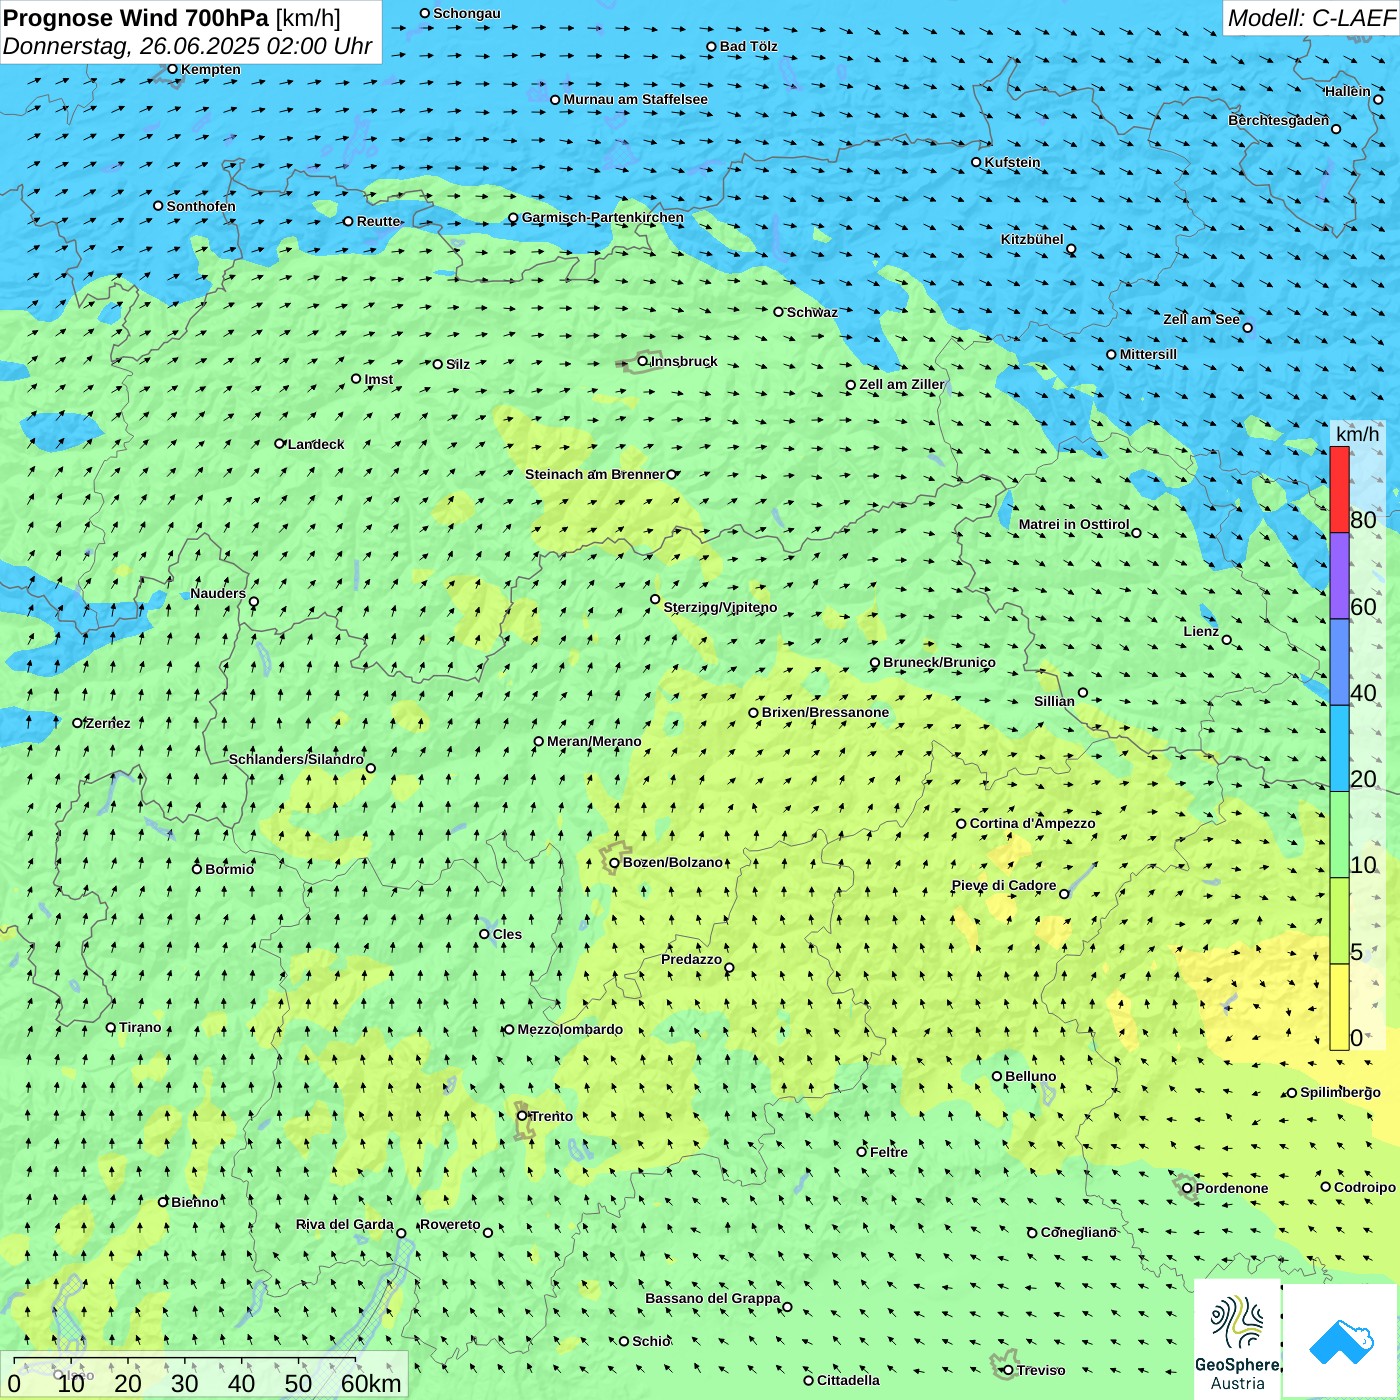Viewport: 1400px width, 1400px height.
Task: Click the red legend color segment
Action: [x=1339, y=489]
